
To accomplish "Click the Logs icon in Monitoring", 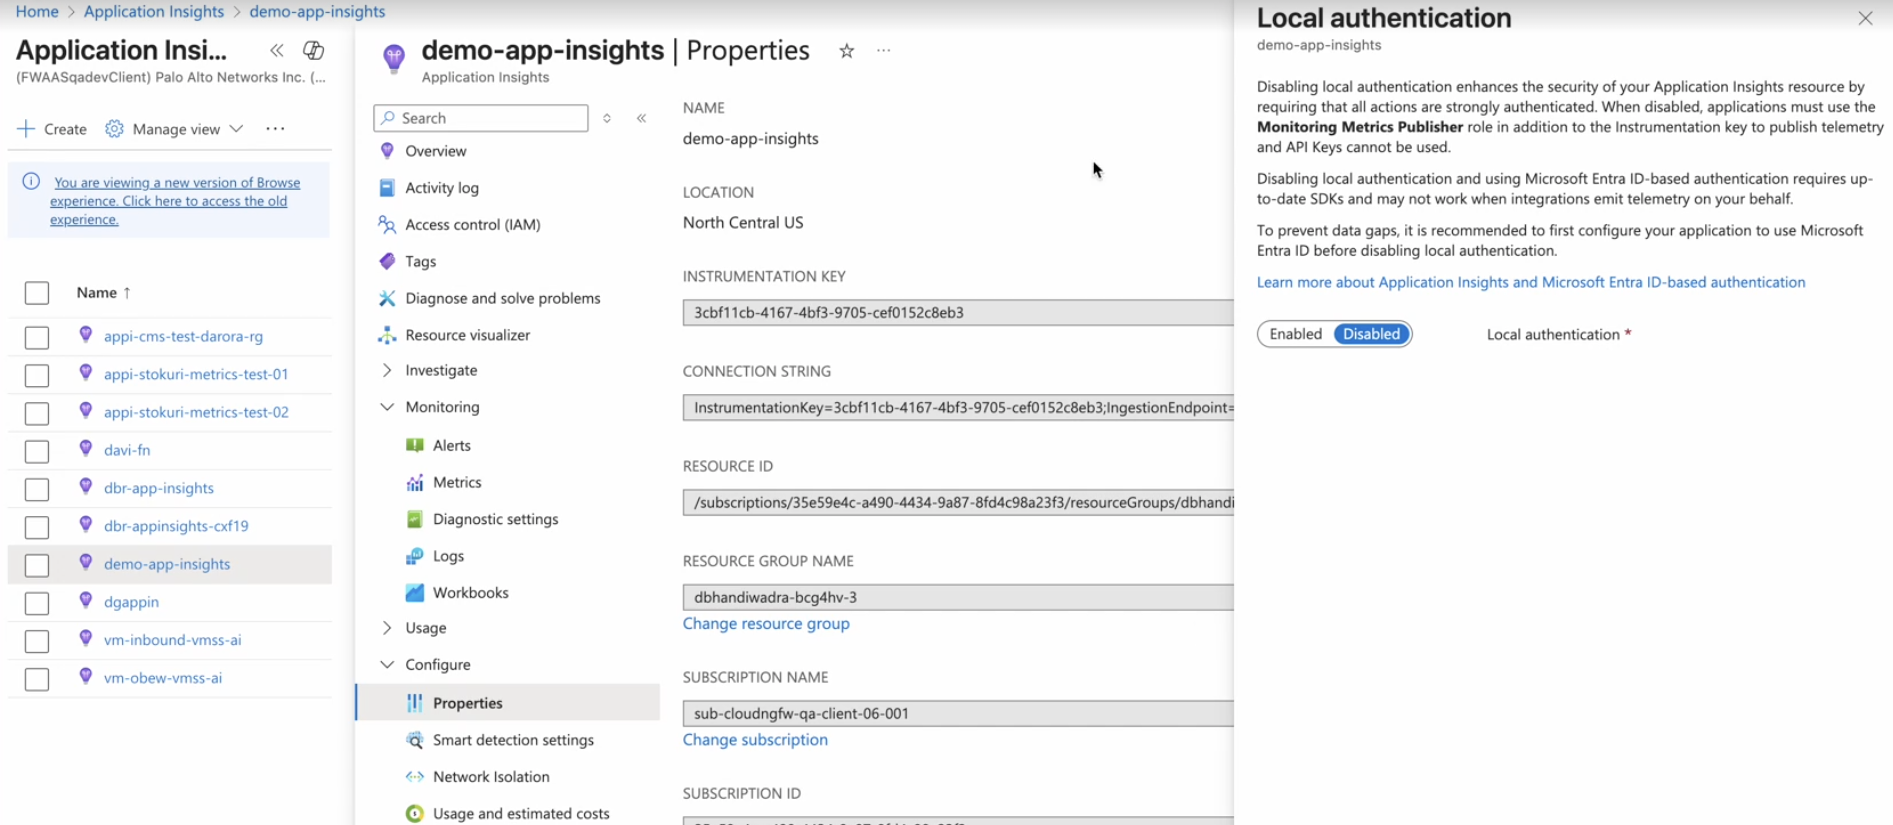I will coord(415,556).
